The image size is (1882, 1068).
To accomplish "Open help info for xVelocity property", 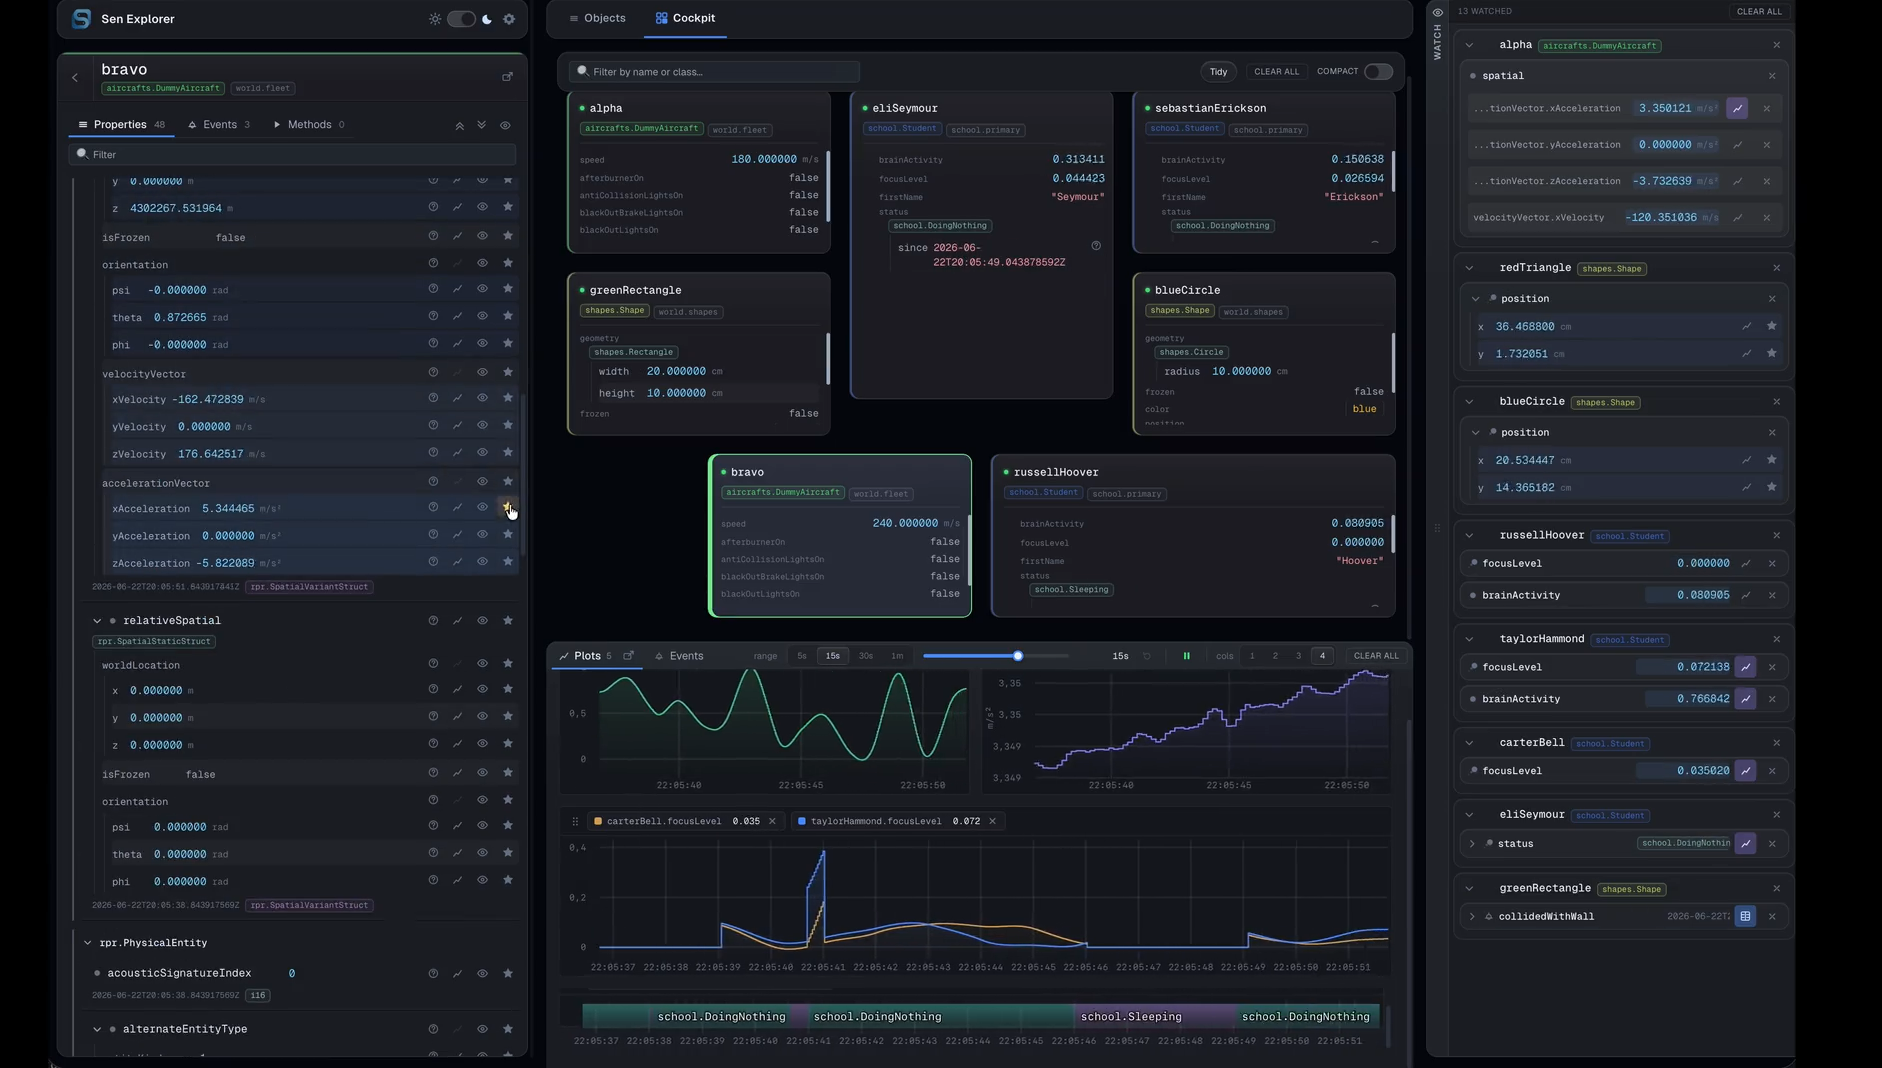I will coord(433,398).
